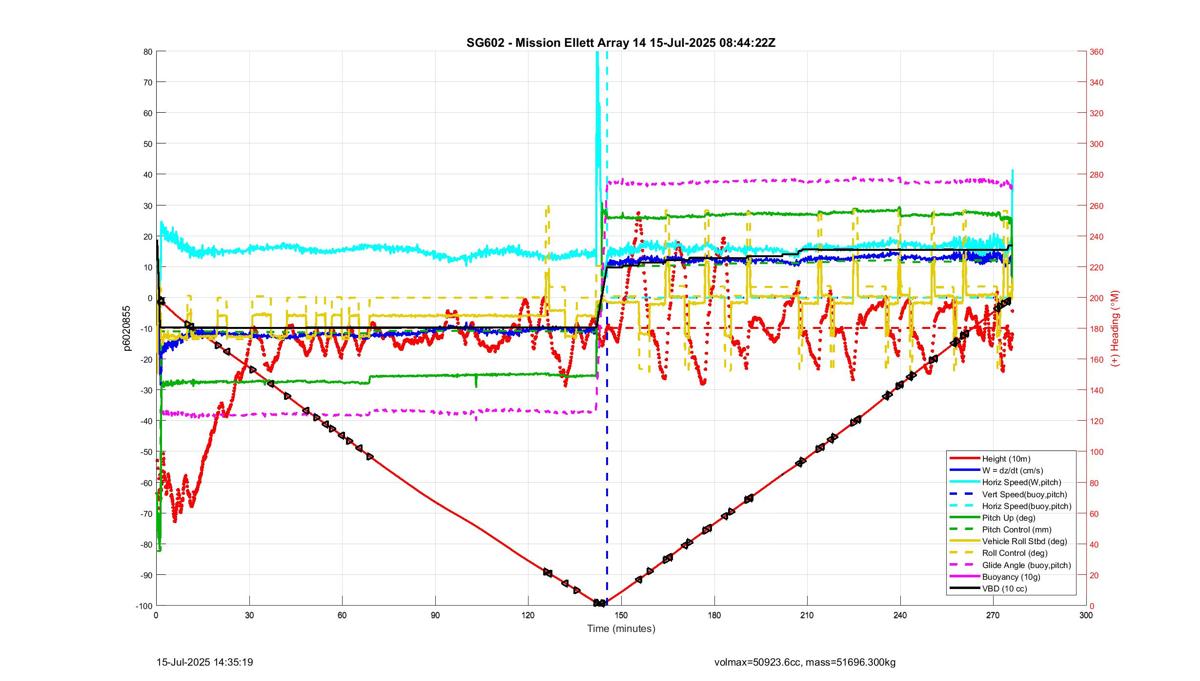The height and width of the screenshot is (681, 1200).
Task: Select heading axis tick label '320'
Action: [x=1098, y=113]
